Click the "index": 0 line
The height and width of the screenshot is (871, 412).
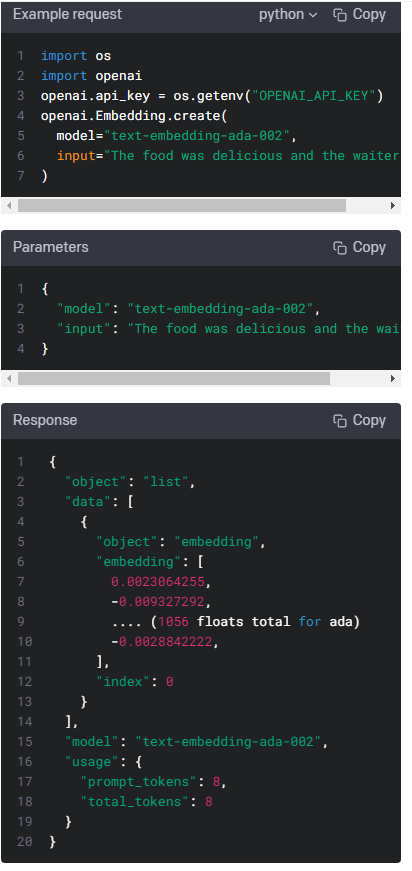coord(135,682)
